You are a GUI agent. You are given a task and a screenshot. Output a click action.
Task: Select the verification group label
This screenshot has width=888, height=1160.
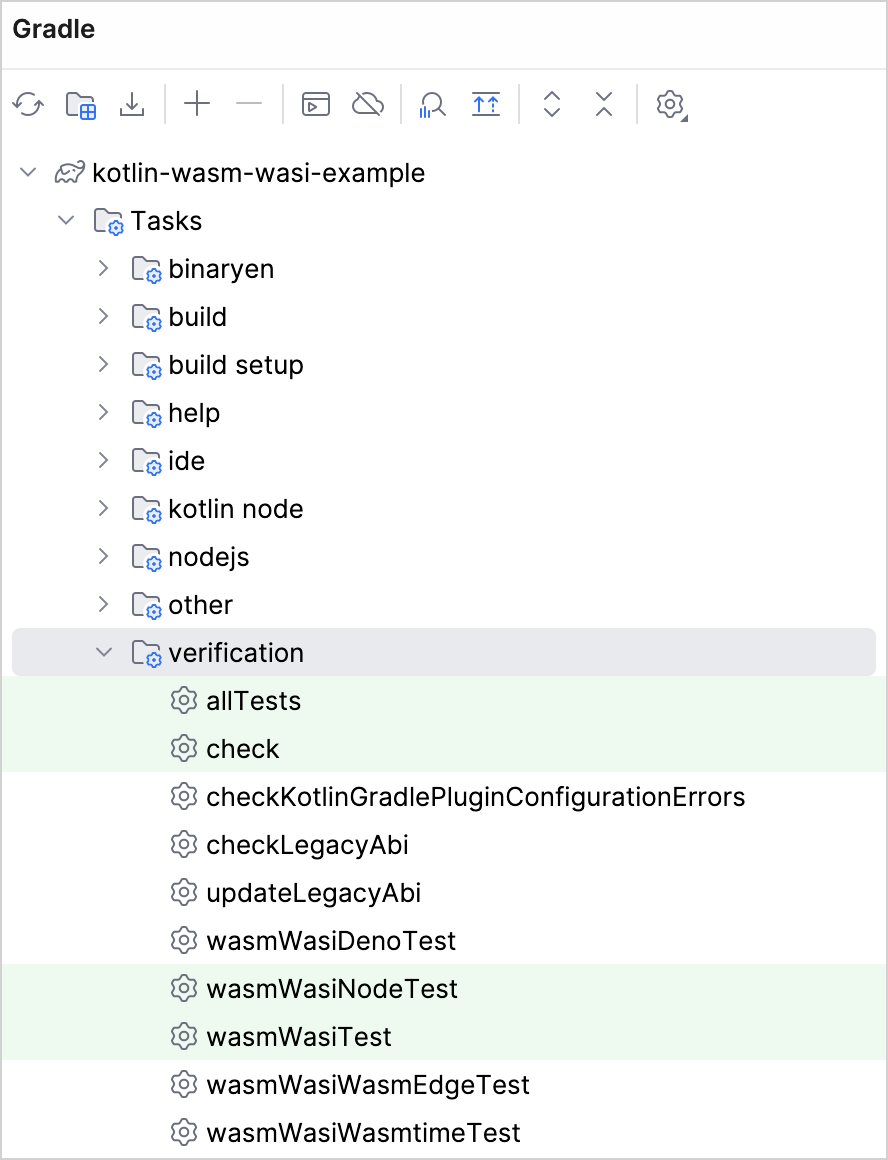tap(236, 653)
